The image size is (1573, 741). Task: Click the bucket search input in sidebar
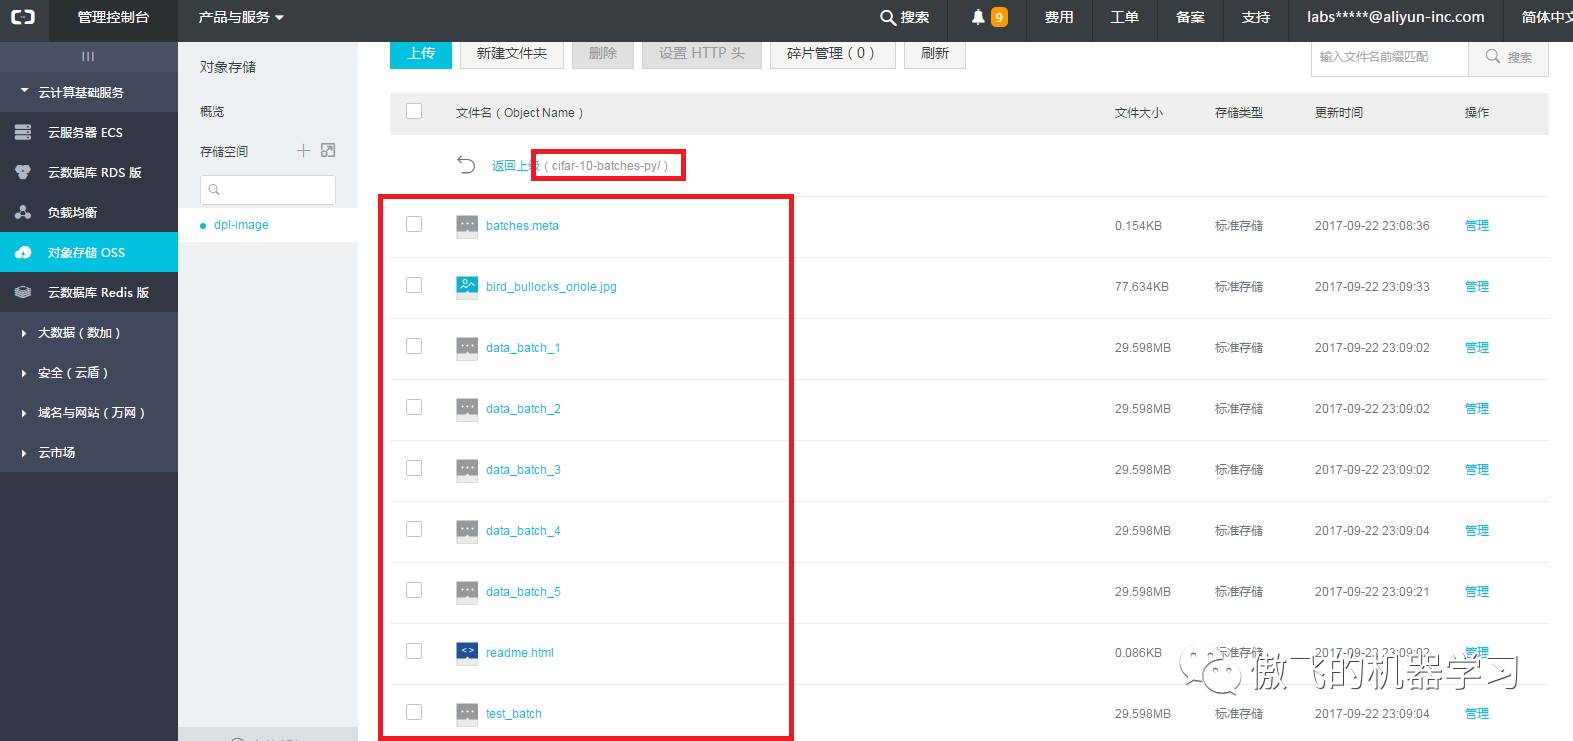click(x=268, y=190)
